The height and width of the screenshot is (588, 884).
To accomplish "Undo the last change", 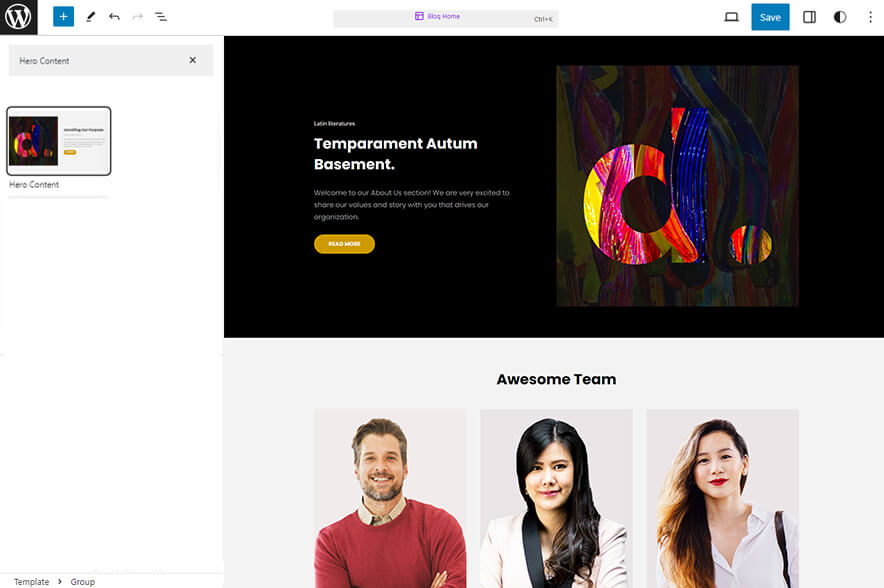I will pyautogui.click(x=114, y=17).
